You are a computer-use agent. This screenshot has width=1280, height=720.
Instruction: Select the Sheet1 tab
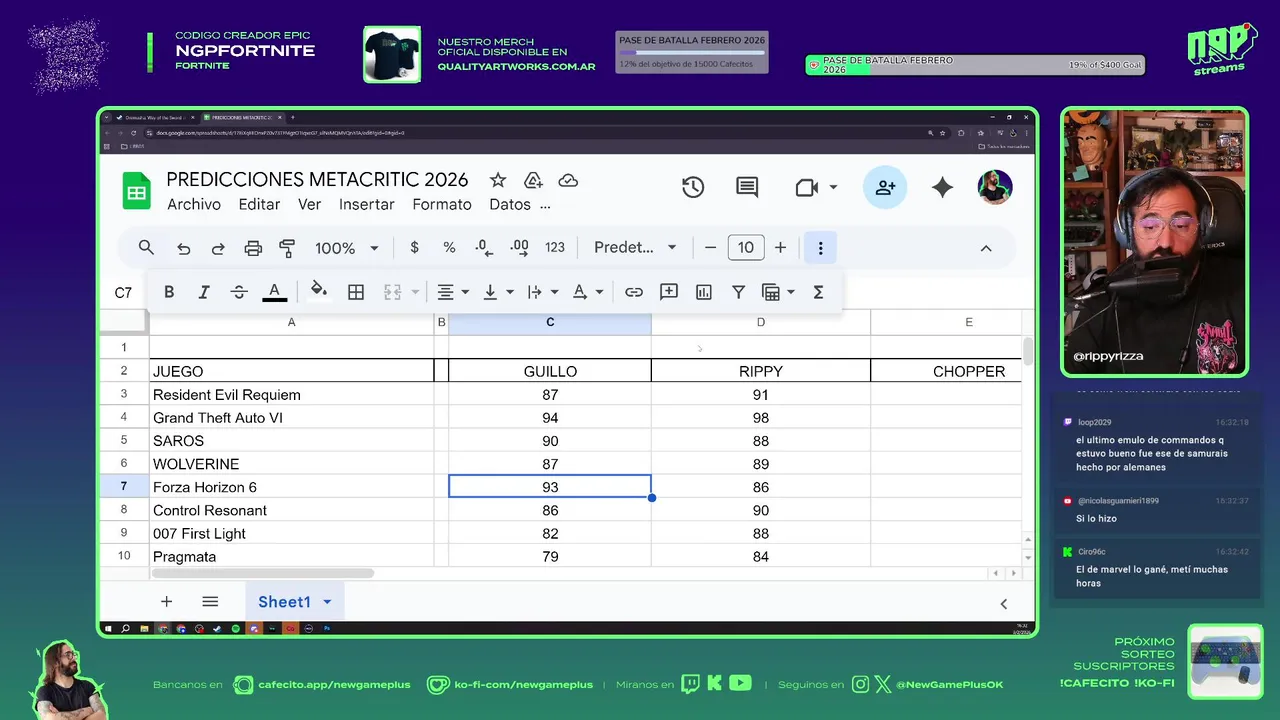284,601
